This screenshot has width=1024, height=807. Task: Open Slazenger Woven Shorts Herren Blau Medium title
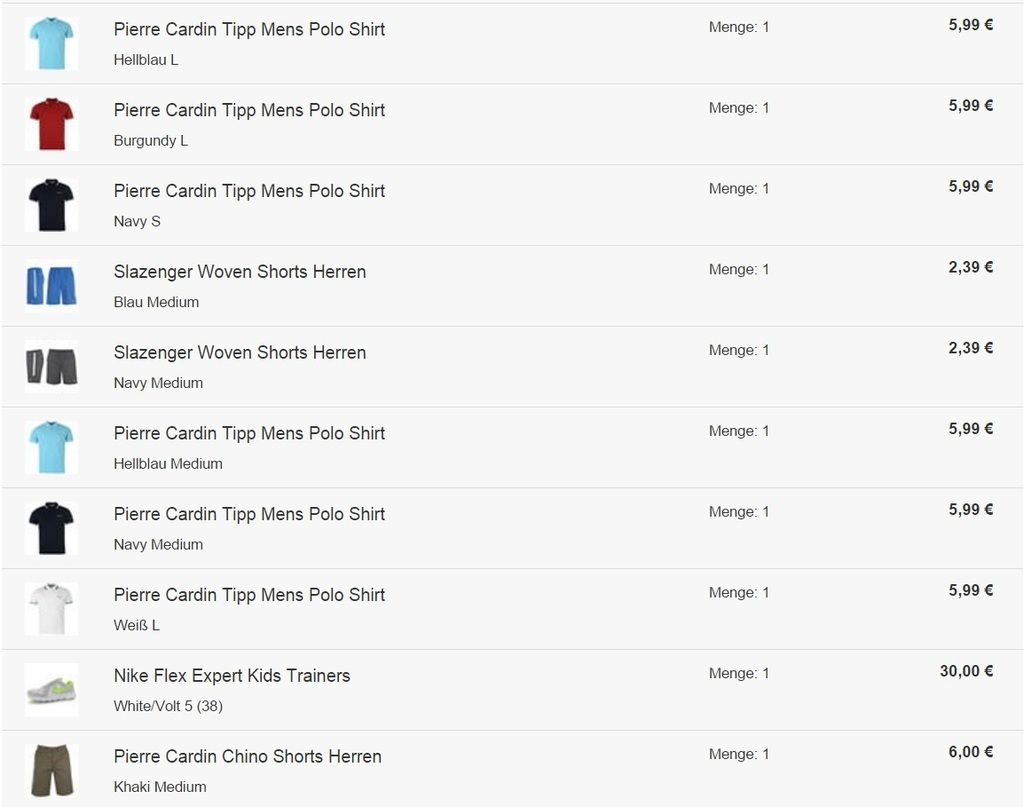(x=240, y=272)
